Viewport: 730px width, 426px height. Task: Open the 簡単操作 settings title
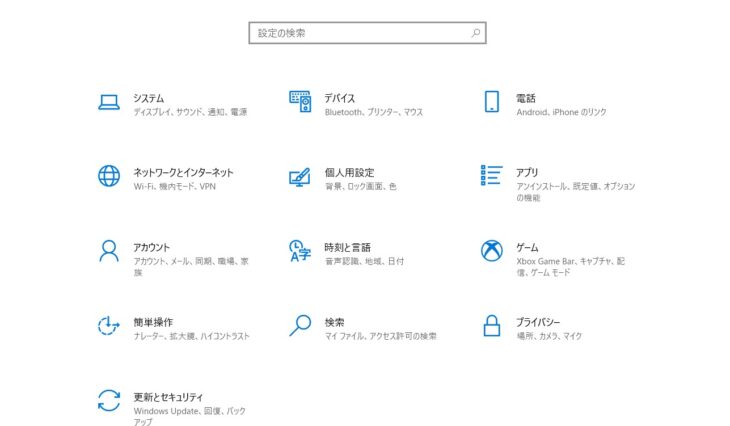[153, 322]
